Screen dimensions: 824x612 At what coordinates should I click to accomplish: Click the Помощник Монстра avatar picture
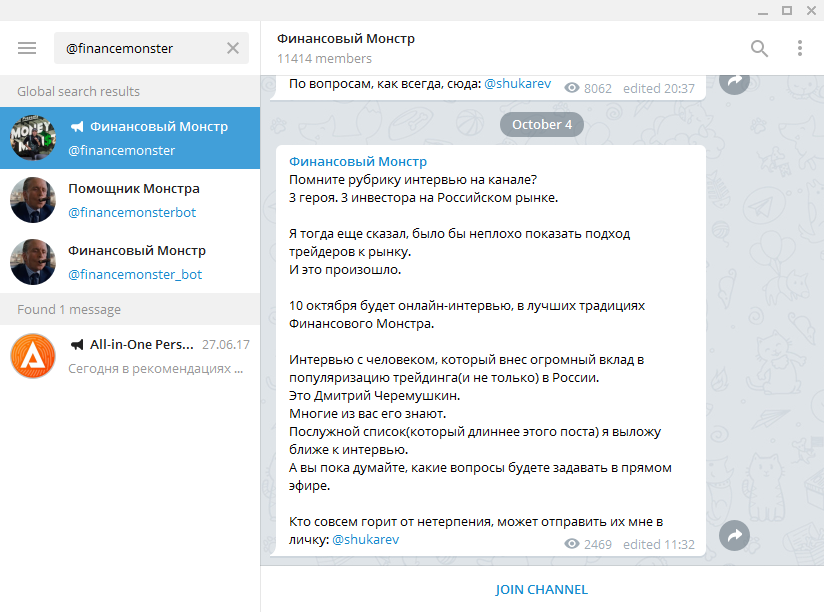33,200
